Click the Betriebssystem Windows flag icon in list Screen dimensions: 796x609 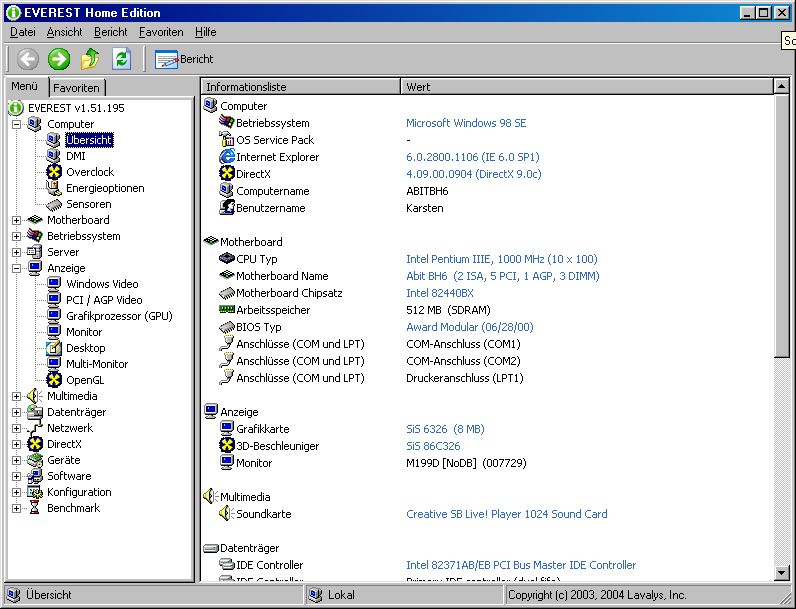click(x=226, y=122)
